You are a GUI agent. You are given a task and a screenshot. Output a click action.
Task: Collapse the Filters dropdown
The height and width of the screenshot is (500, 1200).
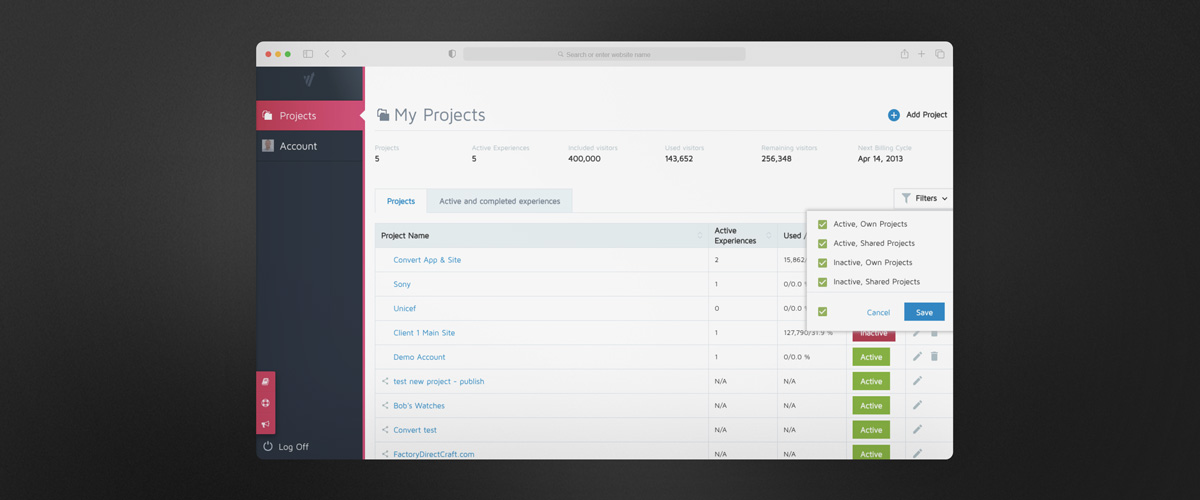coord(923,199)
